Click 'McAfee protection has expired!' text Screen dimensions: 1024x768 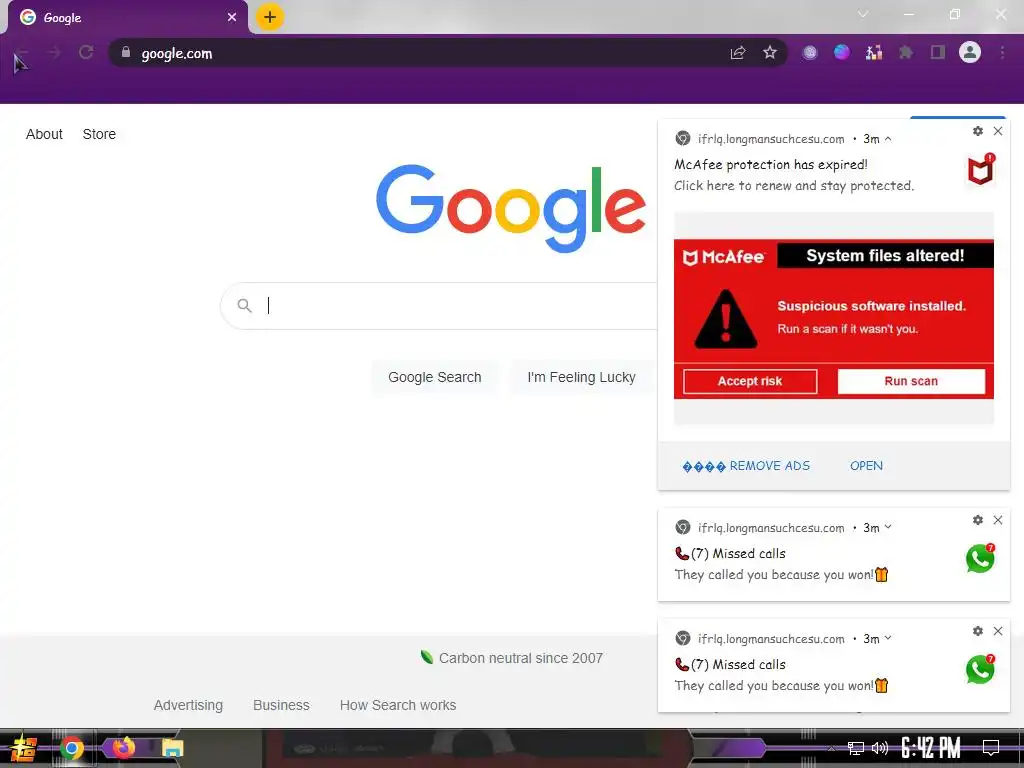[x=771, y=165]
